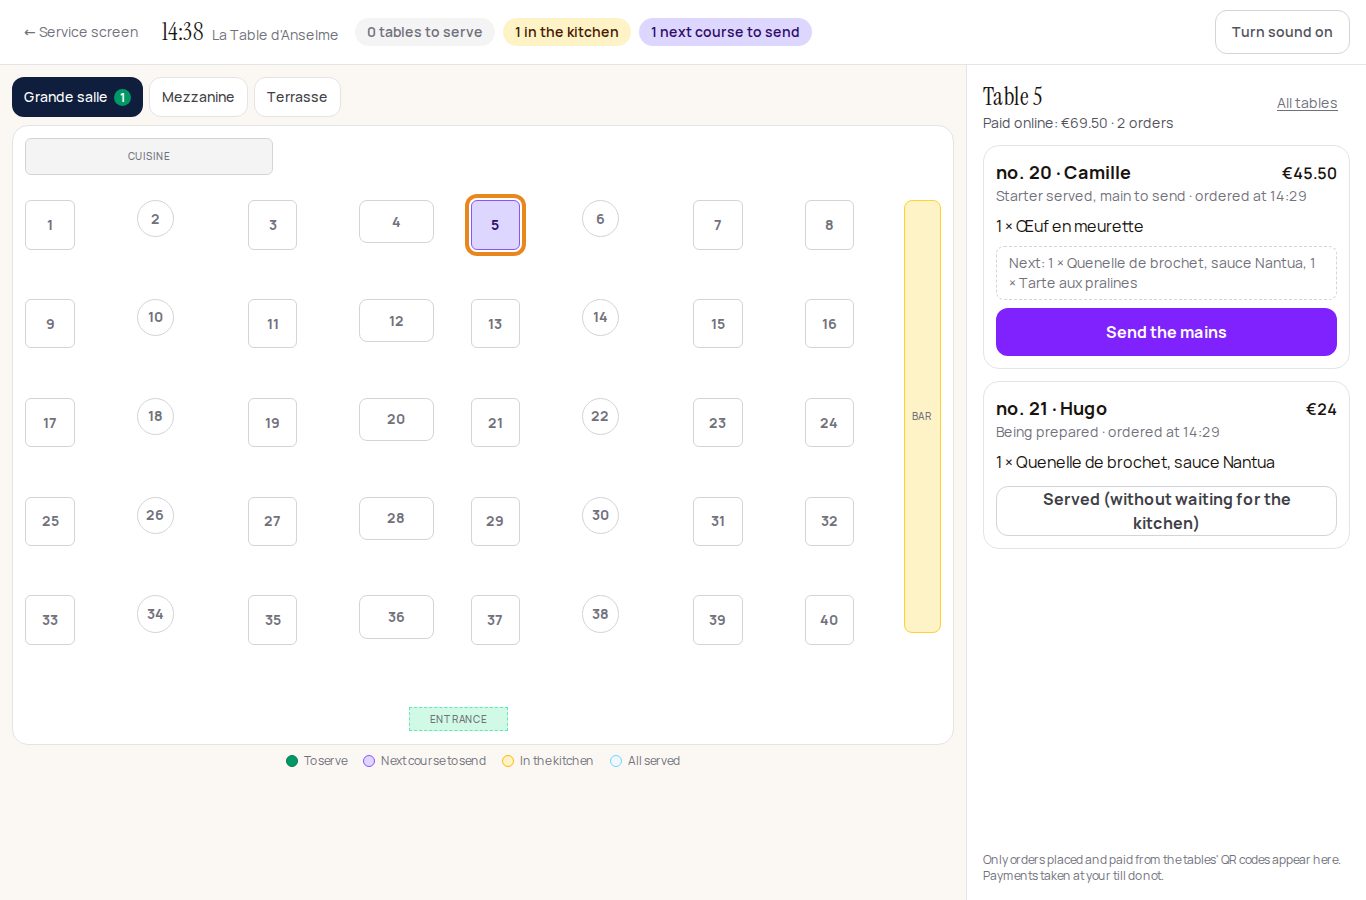Viewport: 1366px width, 900px height.
Task: Click the yellow In the kitchen legend dot
Action: pos(508,761)
